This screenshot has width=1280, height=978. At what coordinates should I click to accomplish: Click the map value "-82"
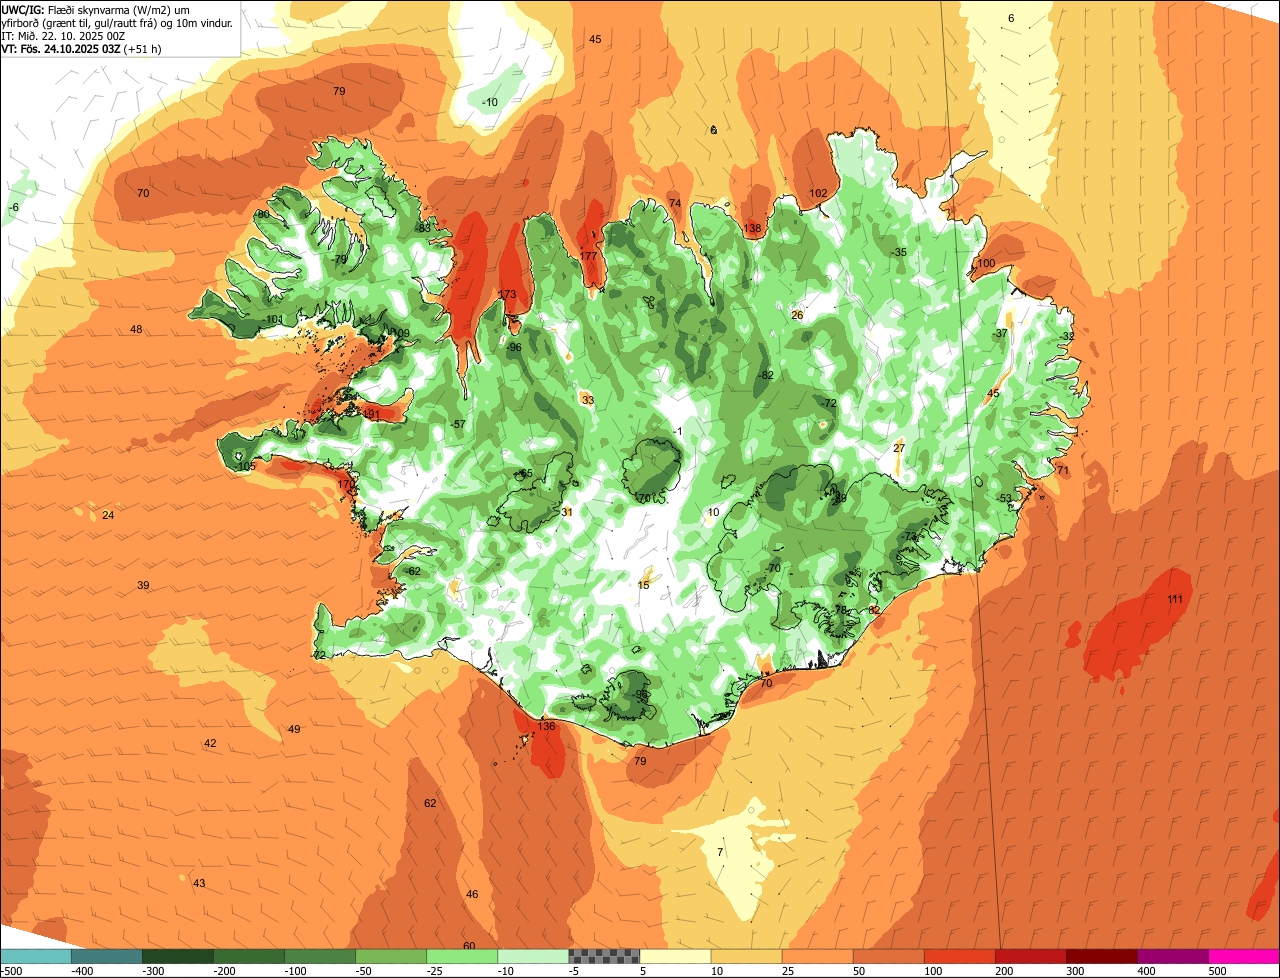pos(766,375)
